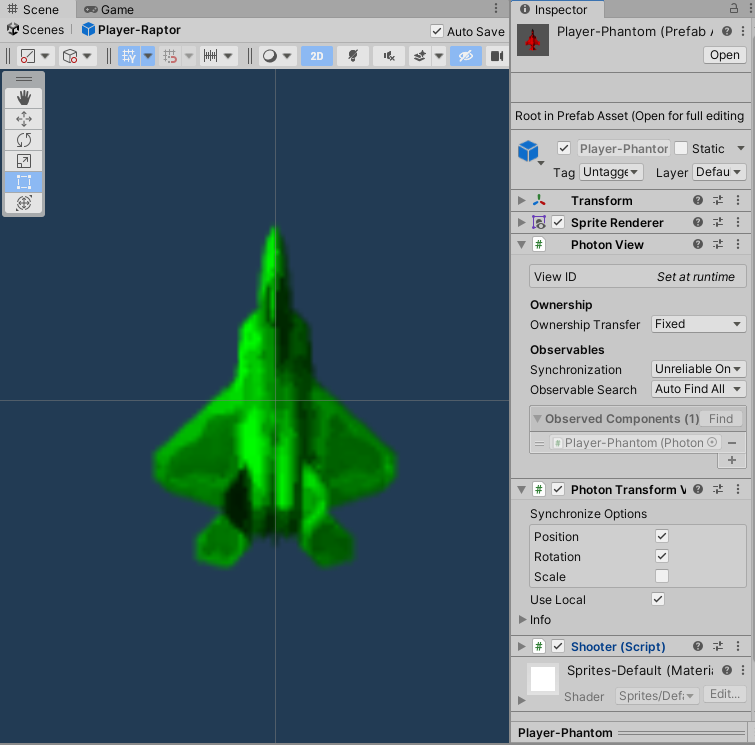Expand Shooter (Script) component

coord(521,646)
